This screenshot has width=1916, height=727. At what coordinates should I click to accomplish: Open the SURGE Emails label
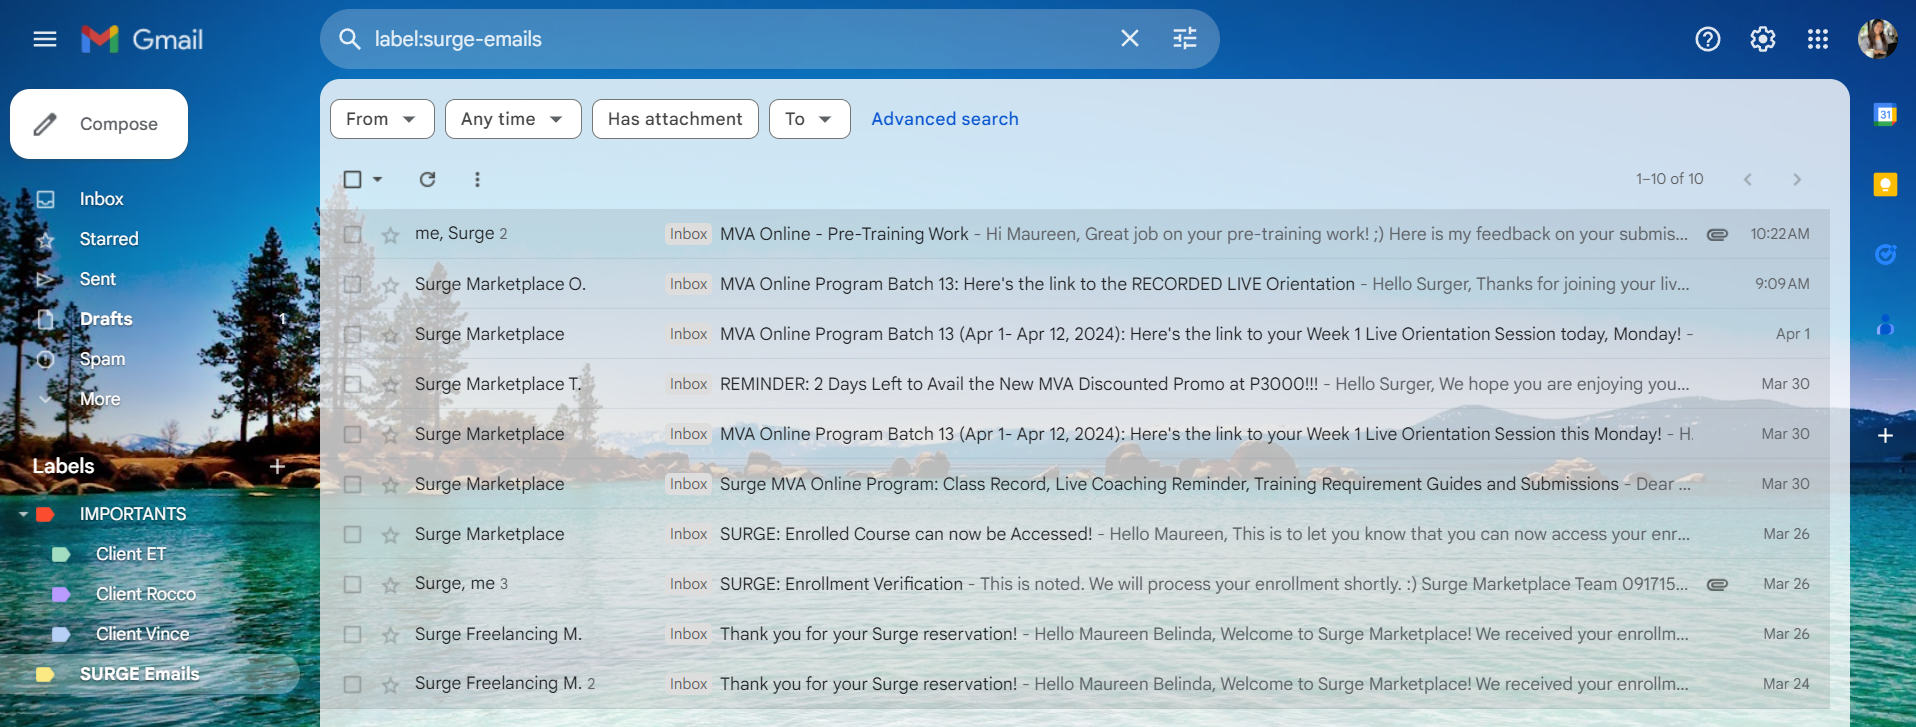pos(140,674)
